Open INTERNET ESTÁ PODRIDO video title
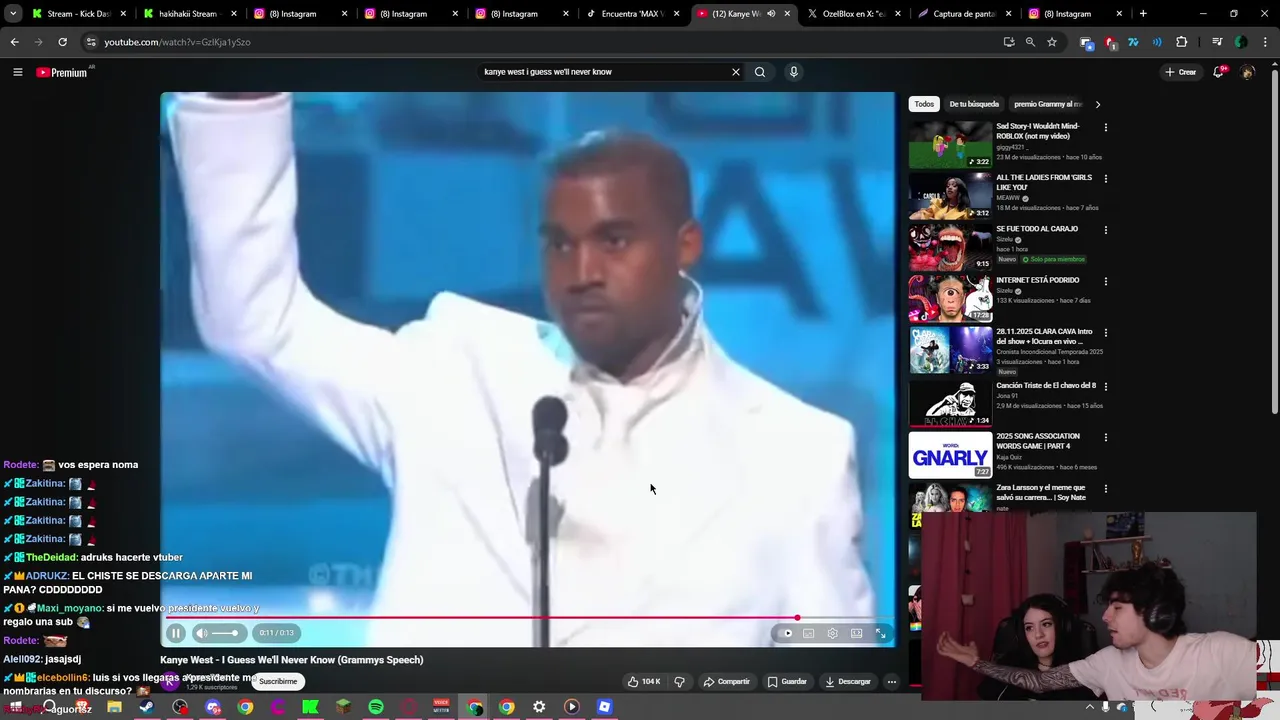Viewport: 1280px width, 720px height. (1037, 280)
